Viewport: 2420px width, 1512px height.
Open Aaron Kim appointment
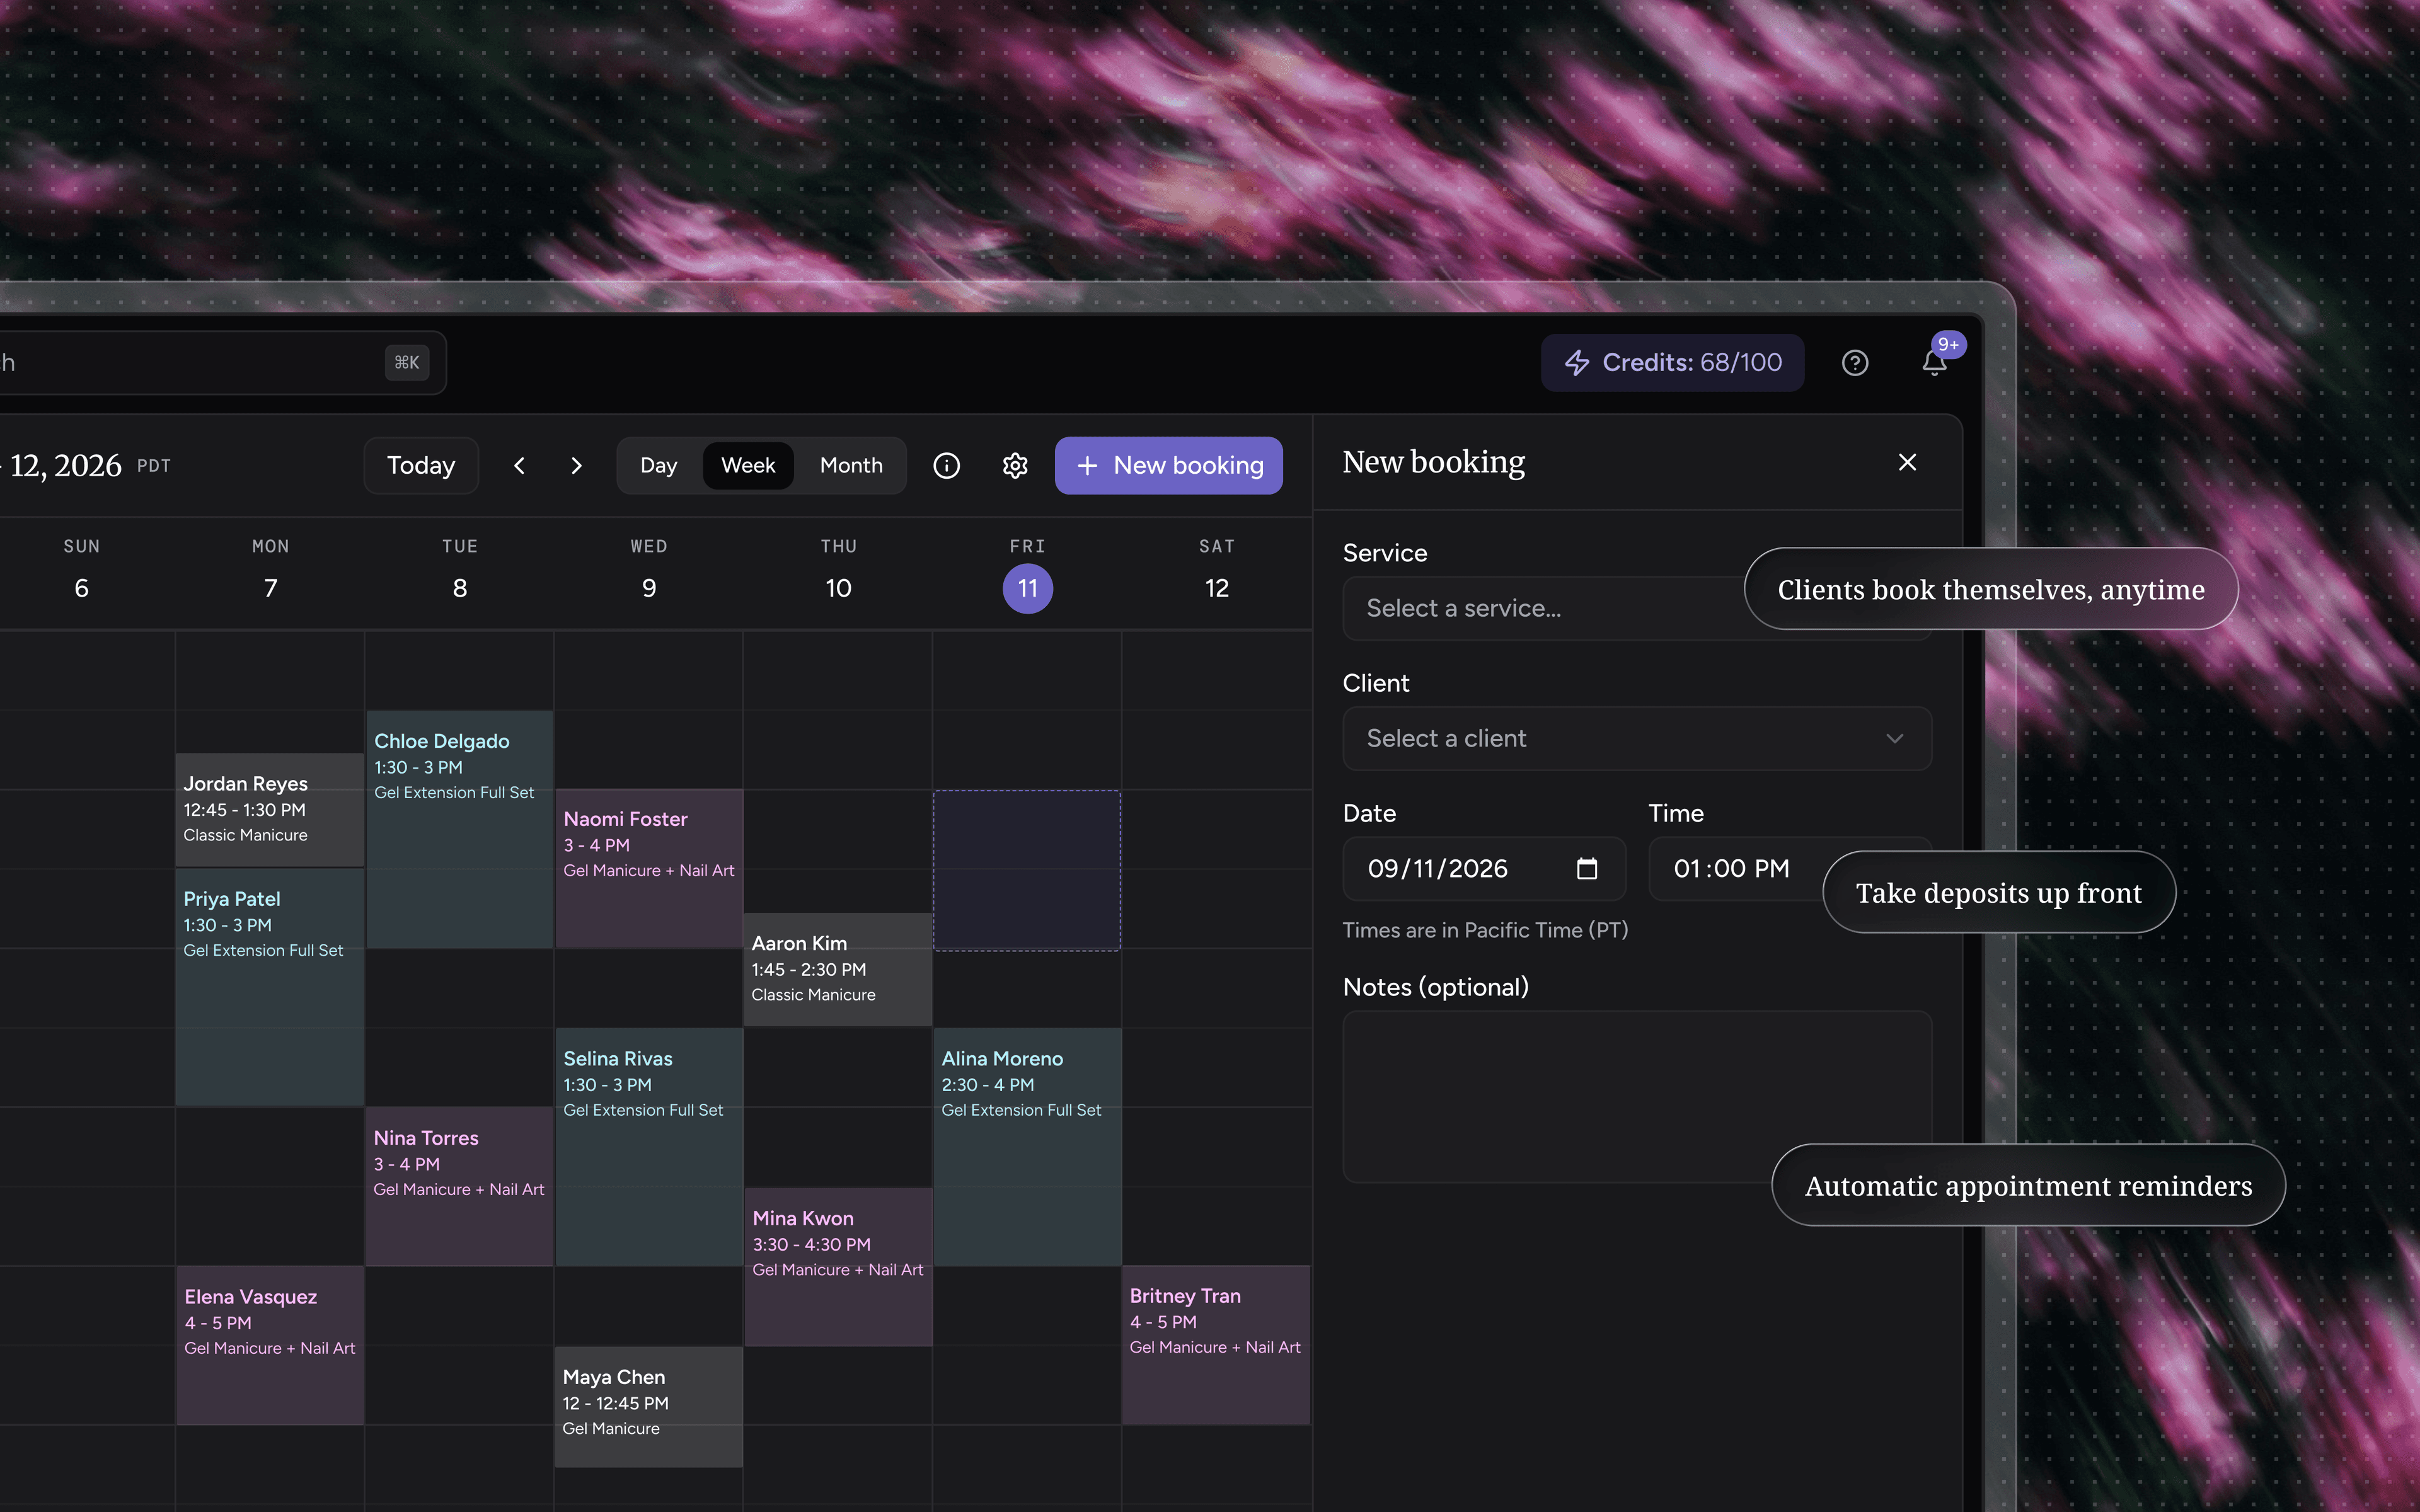click(838, 969)
